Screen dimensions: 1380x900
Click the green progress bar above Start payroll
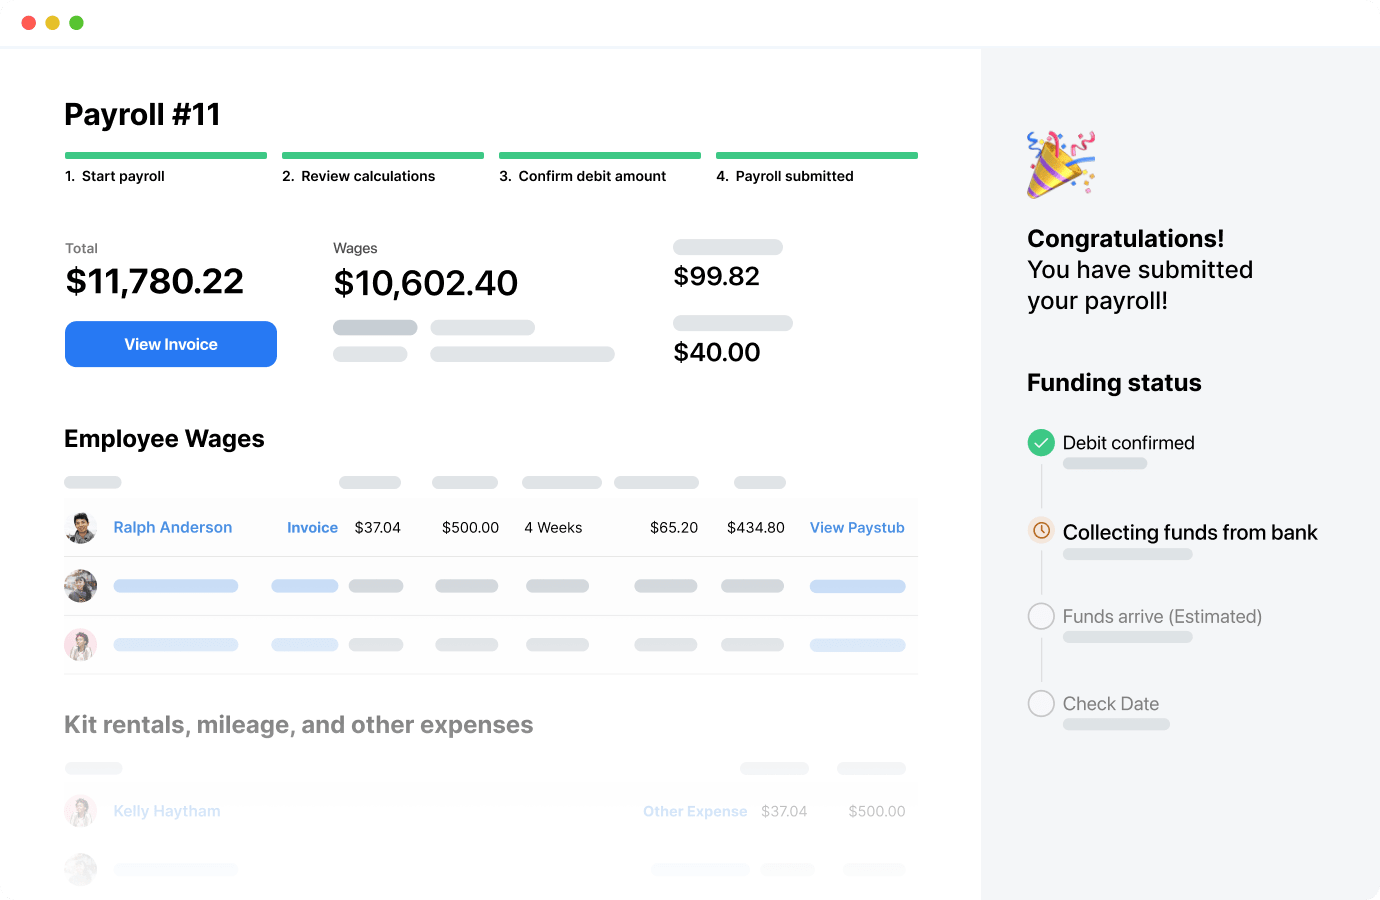[165, 155]
